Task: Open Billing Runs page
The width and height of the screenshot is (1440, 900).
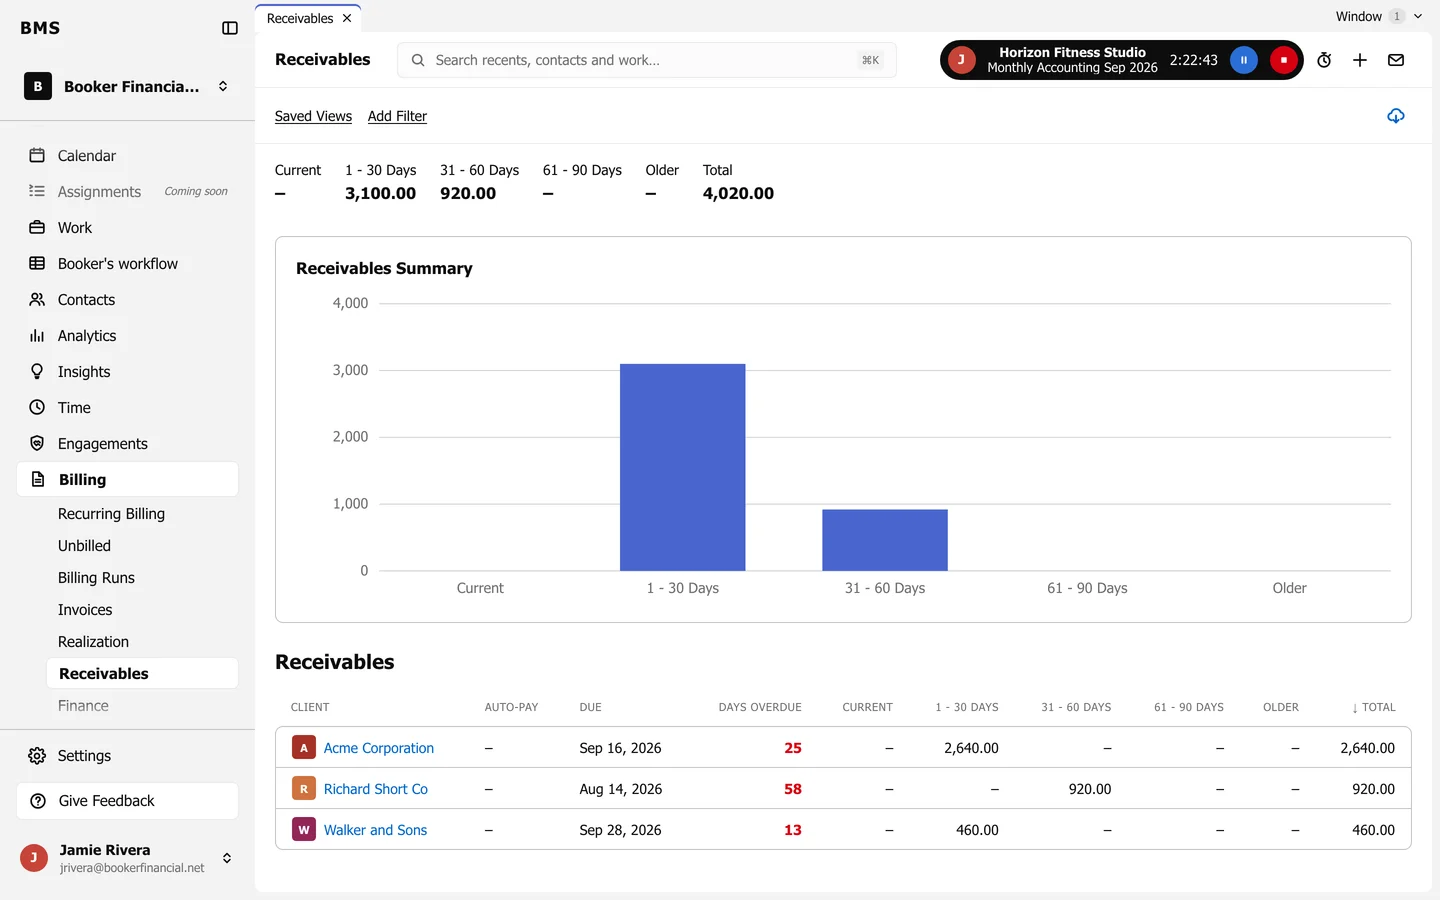Action: (96, 578)
